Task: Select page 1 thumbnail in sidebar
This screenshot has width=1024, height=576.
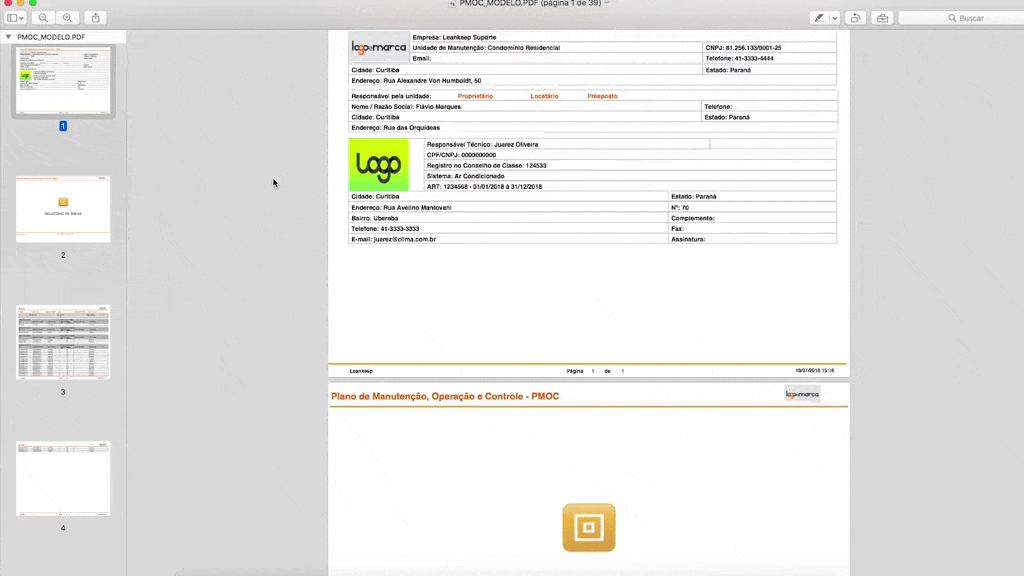Action: (x=63, y=80)
